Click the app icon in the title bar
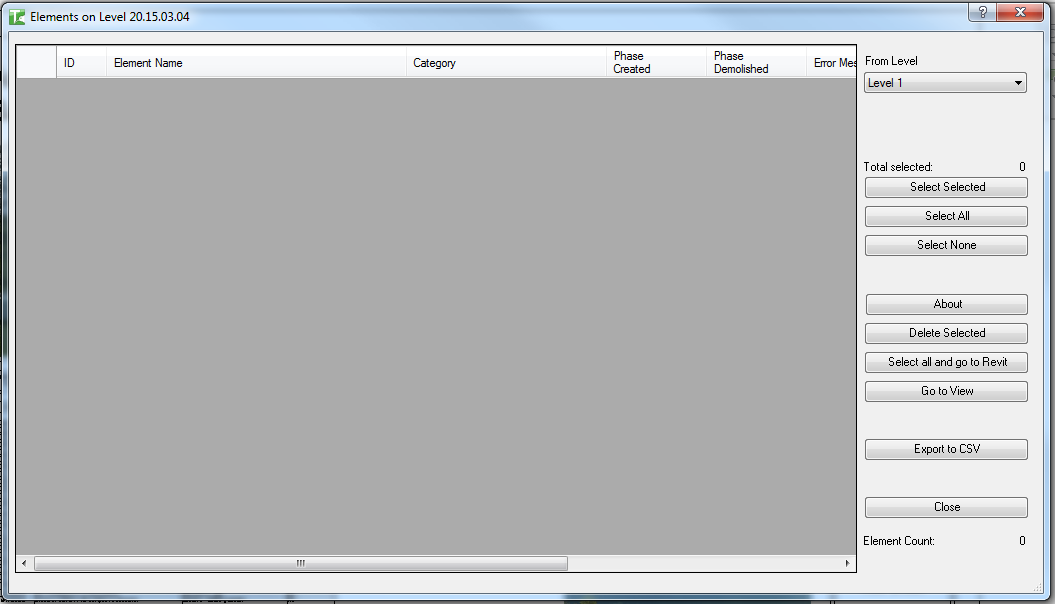The height and width of the screenshot is (604, 1055). [x=17, y=16]
